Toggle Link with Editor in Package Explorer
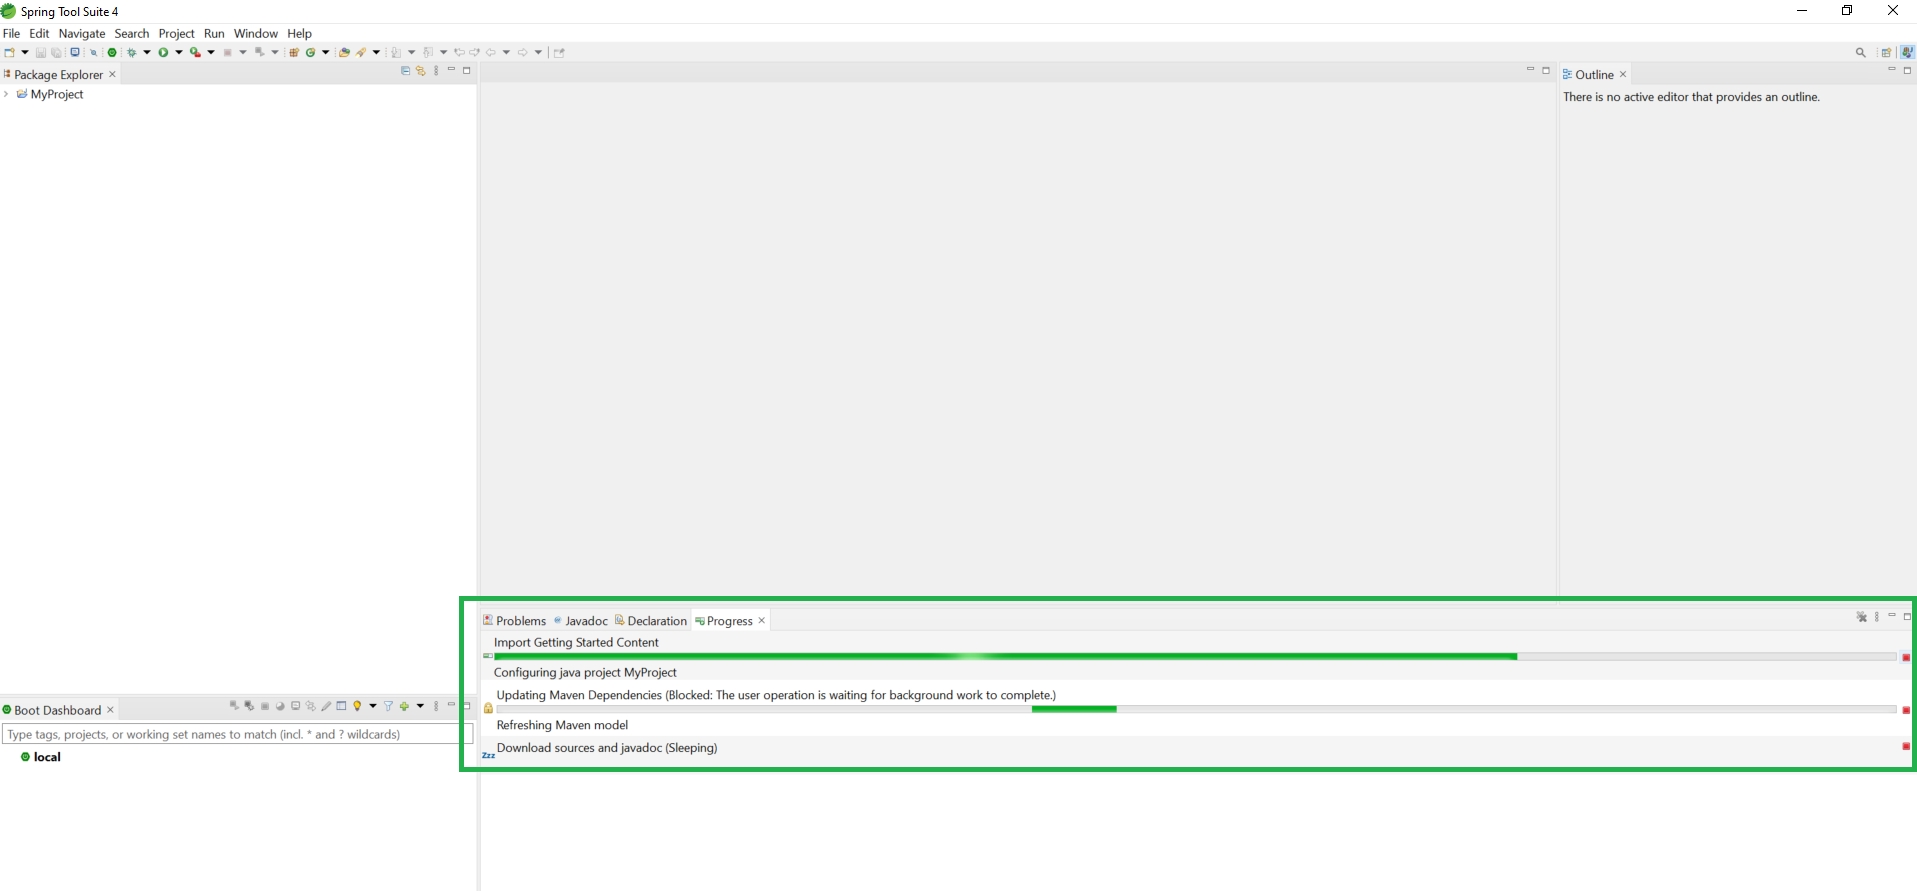Viewport: 1917px width, 891px height. coord(421,71)
